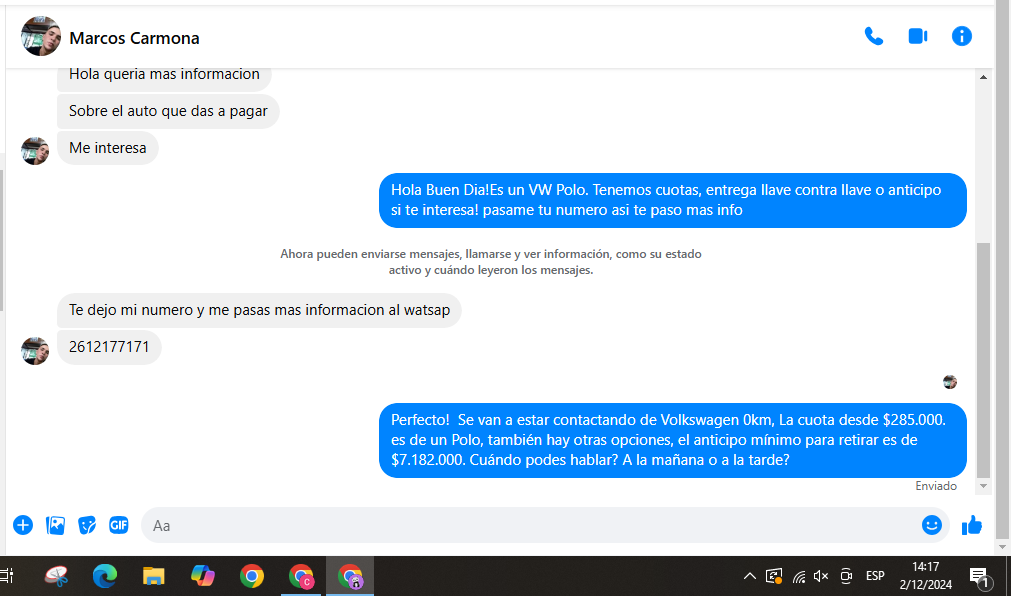Open Microsoft Edge from taskbar
The height and width of the screenshot is (596, 1011).
click(104, 575)
